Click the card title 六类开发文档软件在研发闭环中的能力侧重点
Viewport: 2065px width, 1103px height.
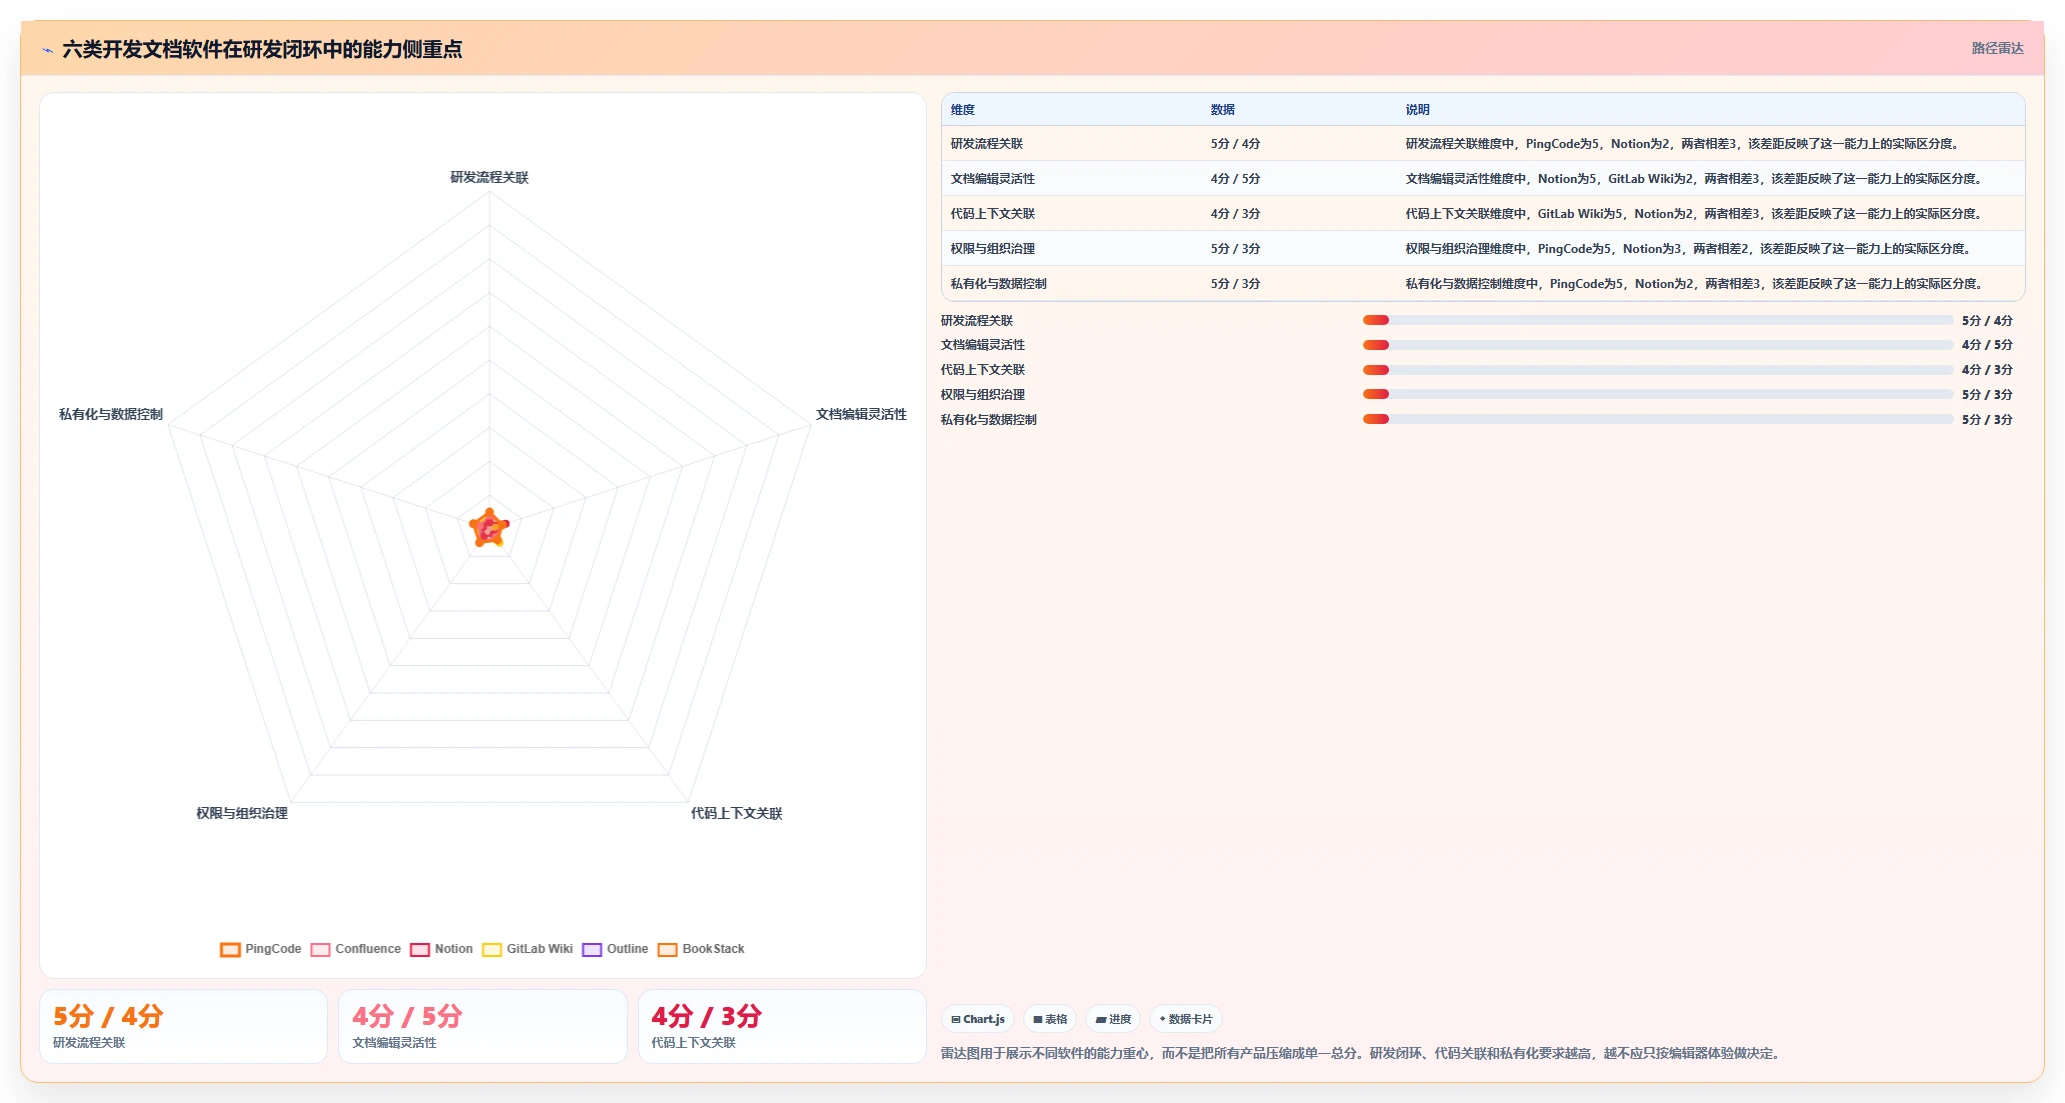262,49
